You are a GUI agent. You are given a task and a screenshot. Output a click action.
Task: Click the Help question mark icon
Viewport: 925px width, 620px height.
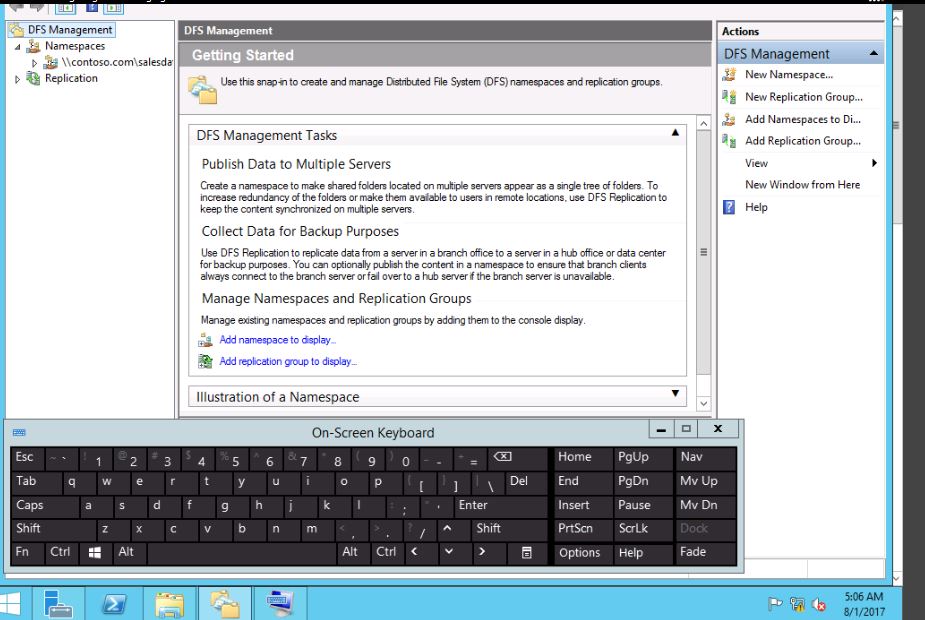[729, 207]
